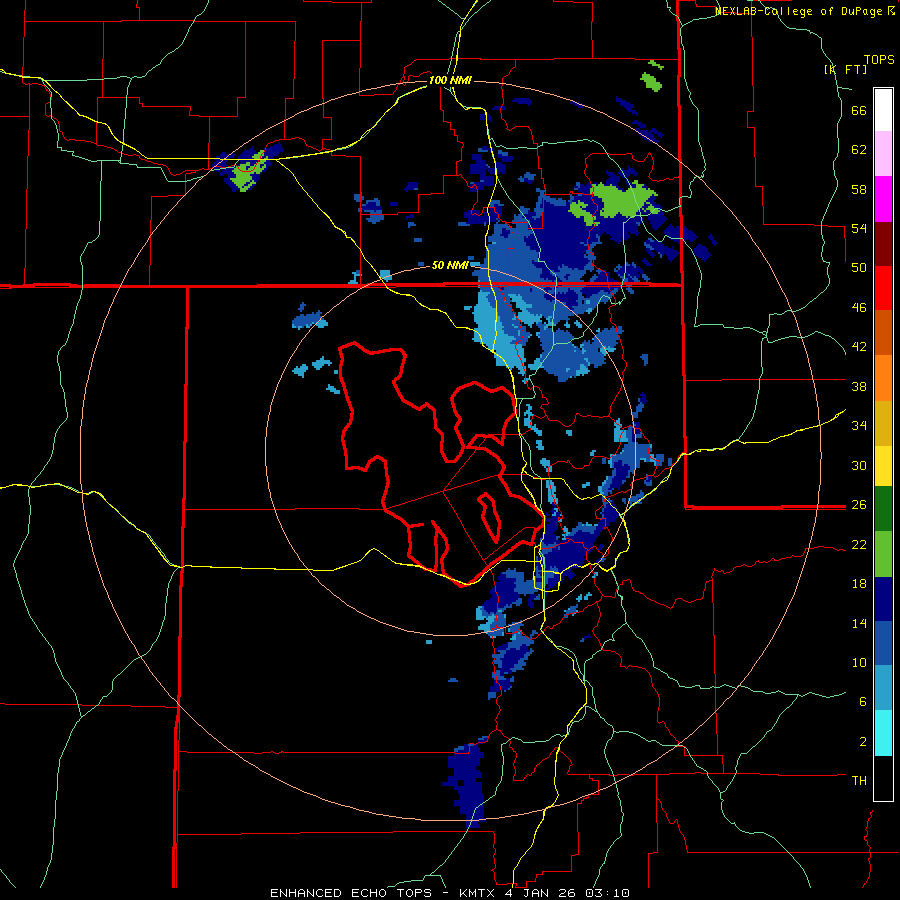Viewport: 900px width, 900px height.
Task: Click the TH threshold label on the legend
Action: pos(859,781)
